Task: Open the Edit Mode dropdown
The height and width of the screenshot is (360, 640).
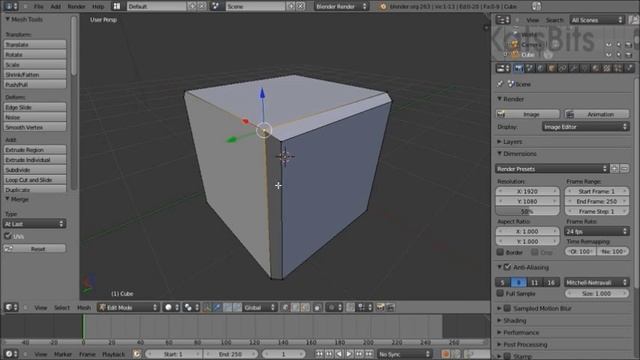Action: click(128, 307)
